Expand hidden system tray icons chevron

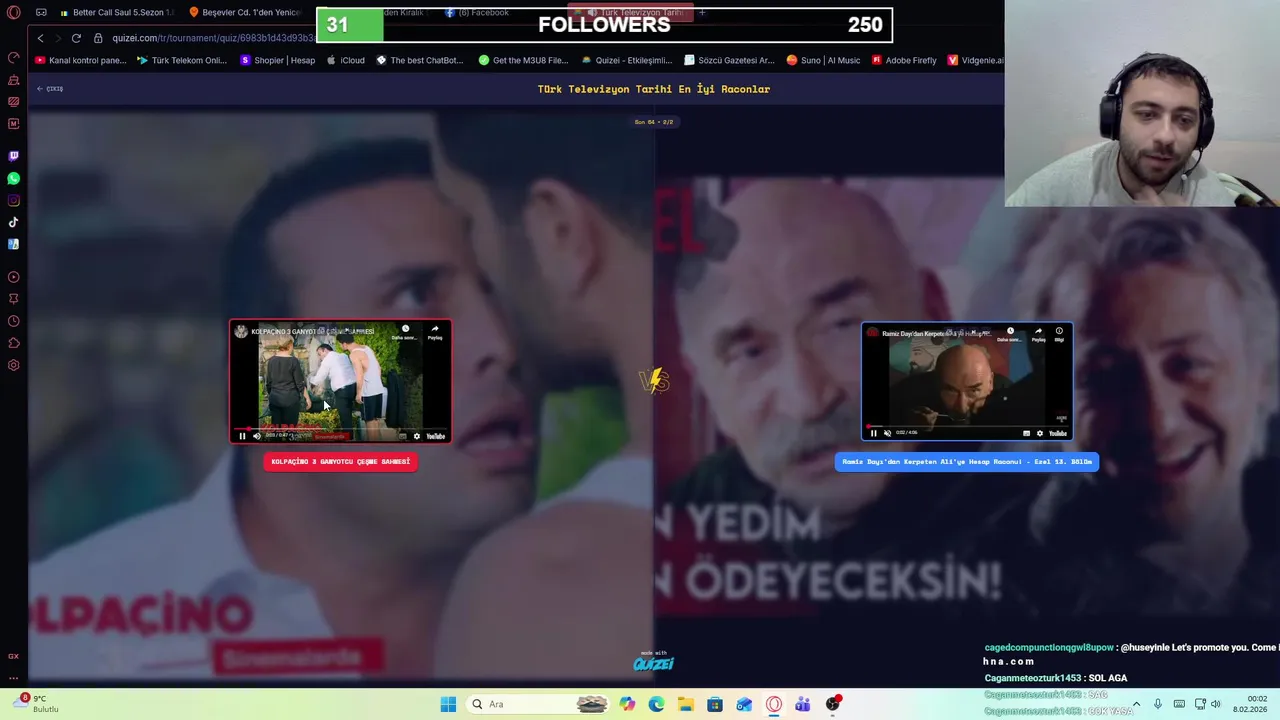pyautogui.click(x=1136, y=704)
